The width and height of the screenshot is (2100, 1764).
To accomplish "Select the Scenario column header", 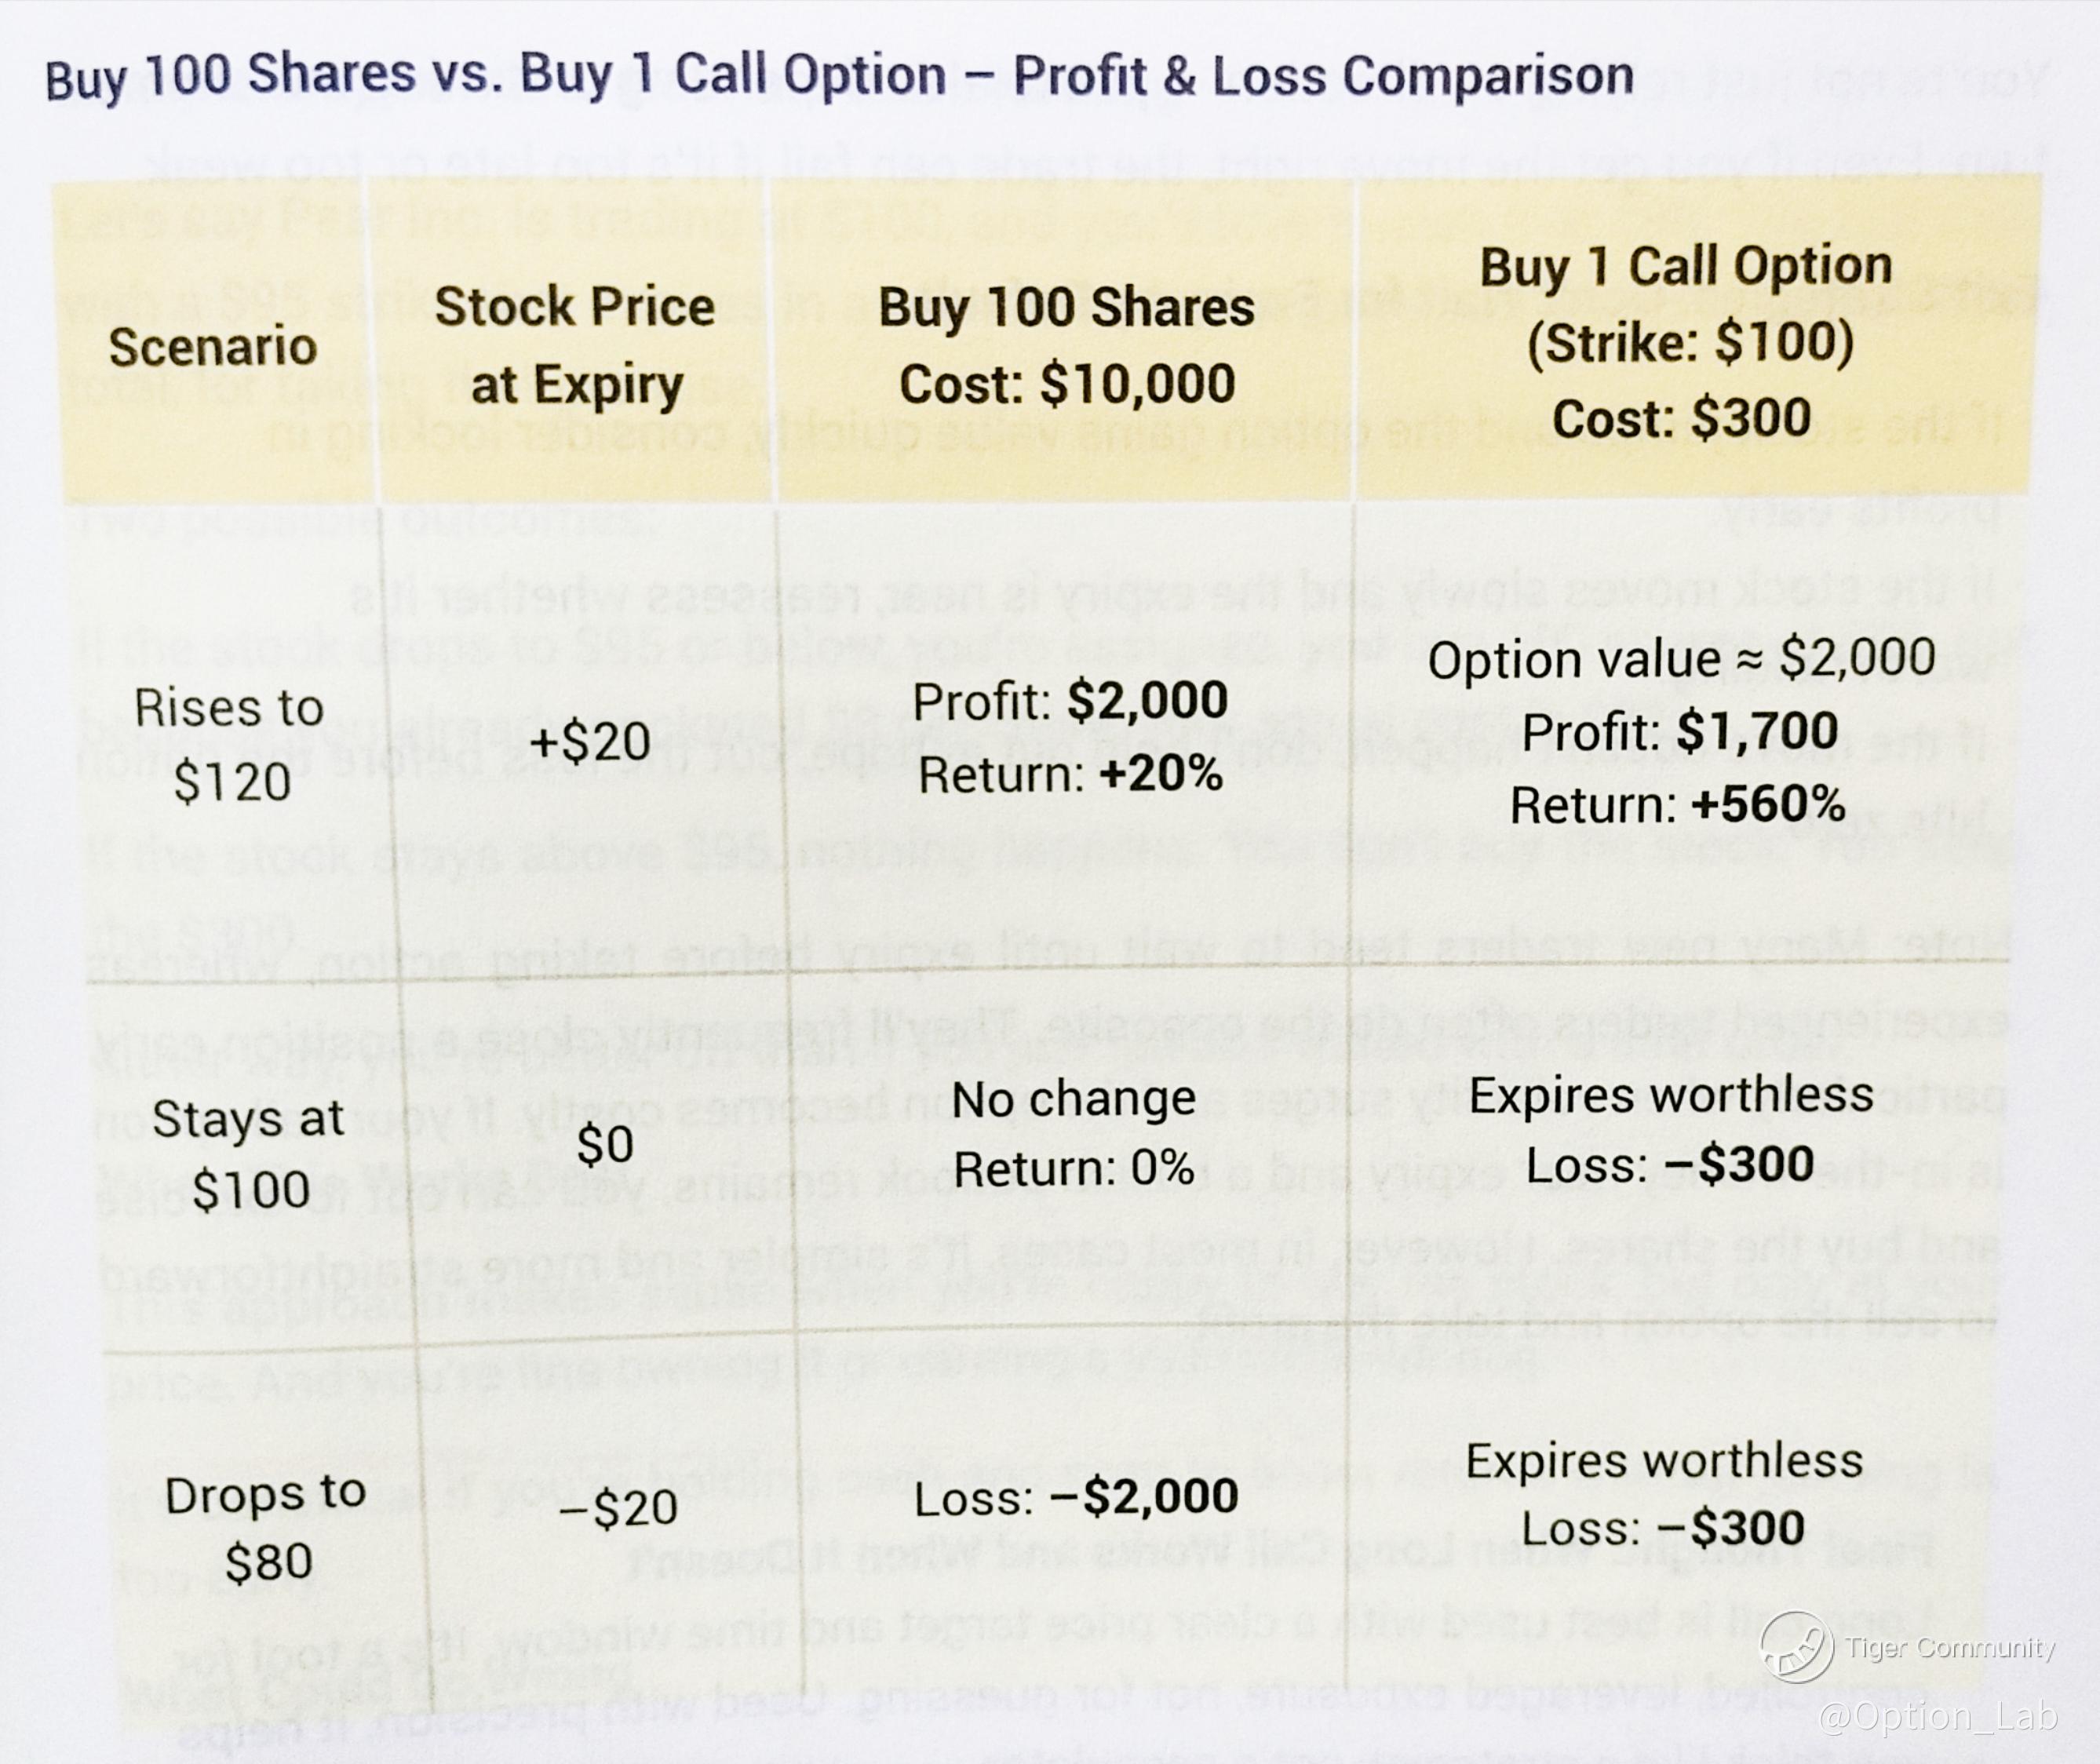I will tap(213, 347).
